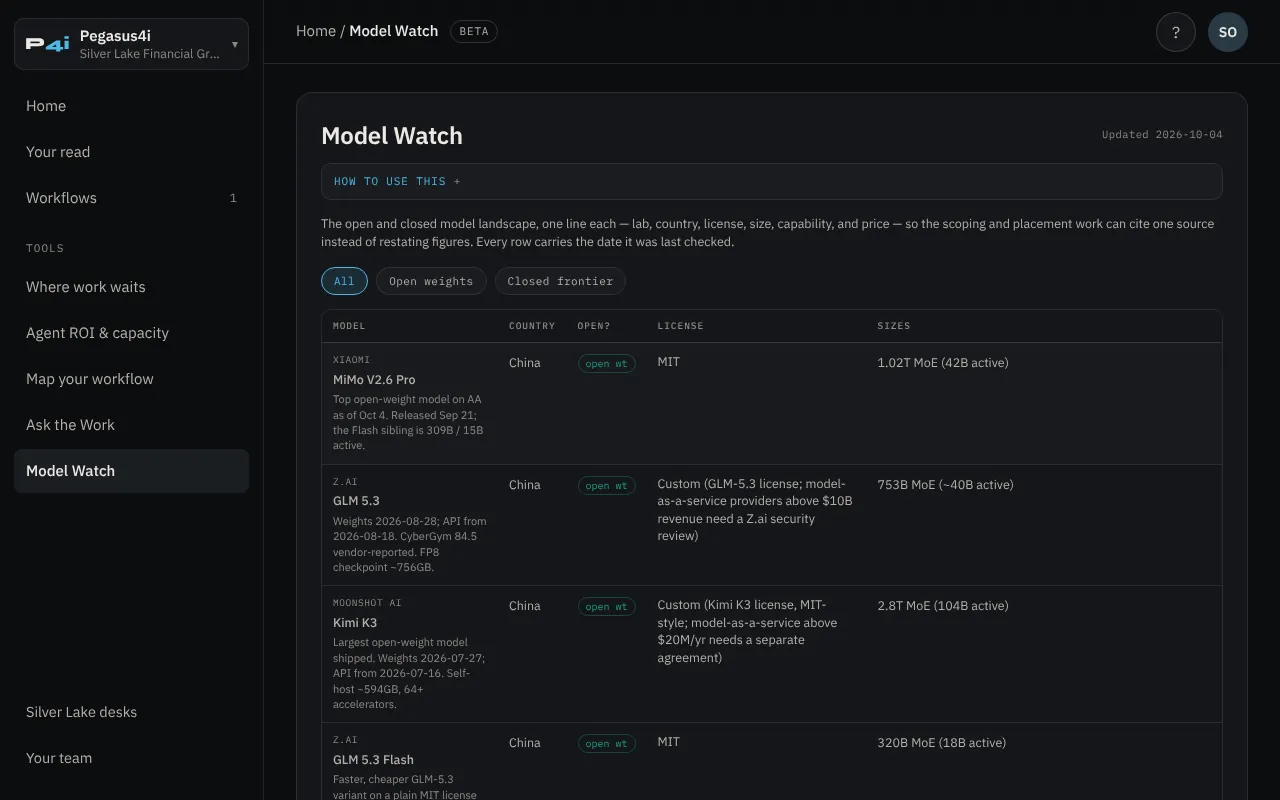Click the License column header
This screenshot has height=800, width=1280.
[x=680, y=326]
